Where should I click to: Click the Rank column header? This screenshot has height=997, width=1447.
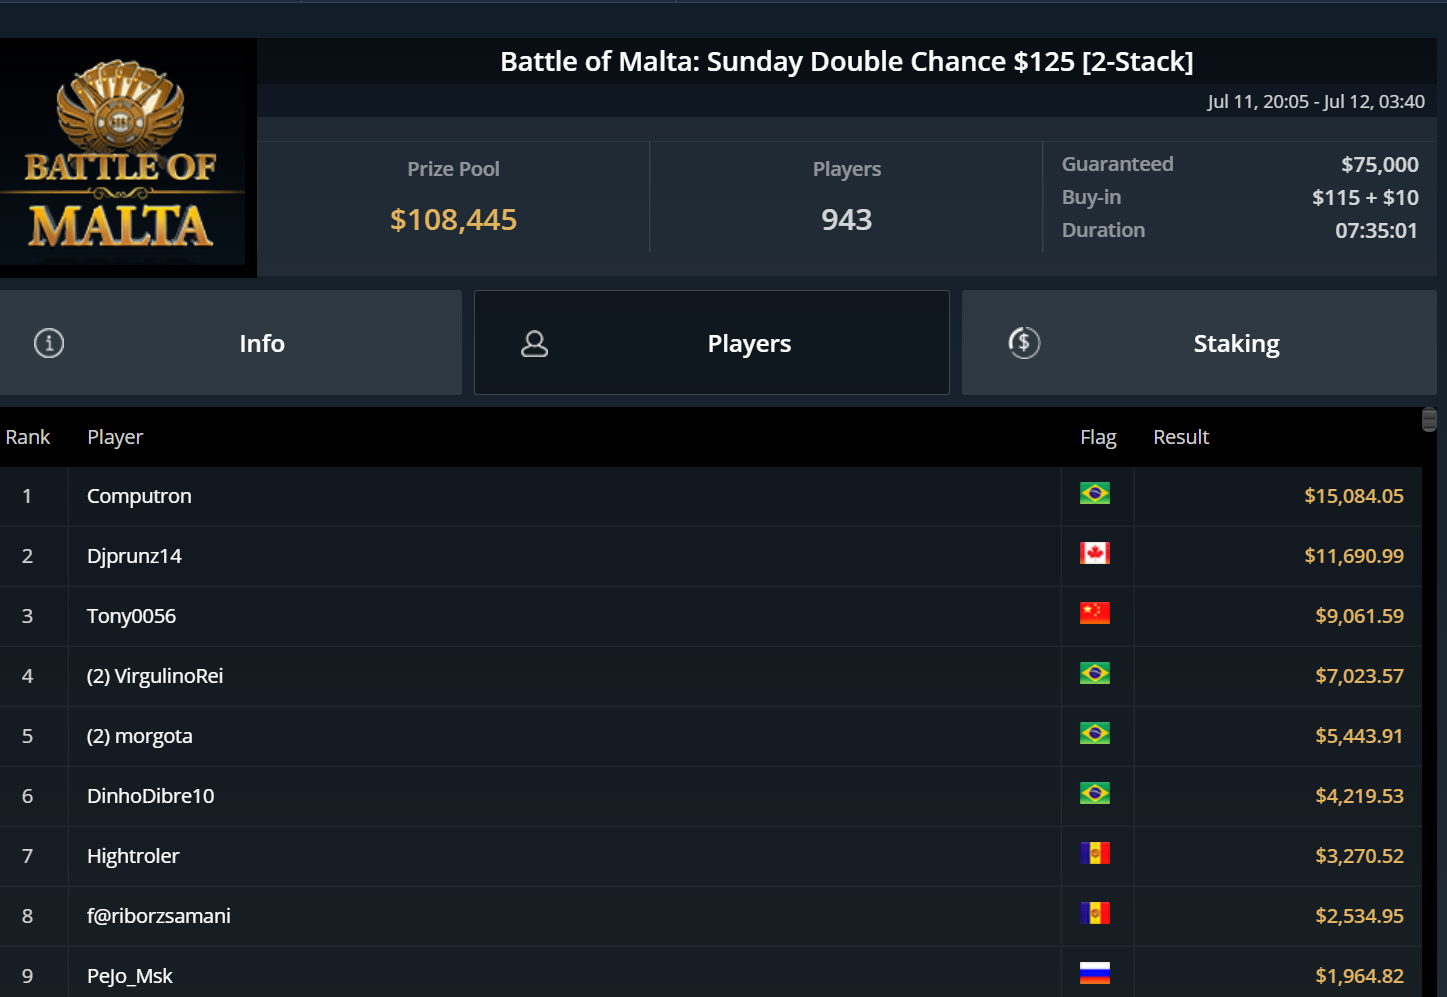click(x=28, y=438)
